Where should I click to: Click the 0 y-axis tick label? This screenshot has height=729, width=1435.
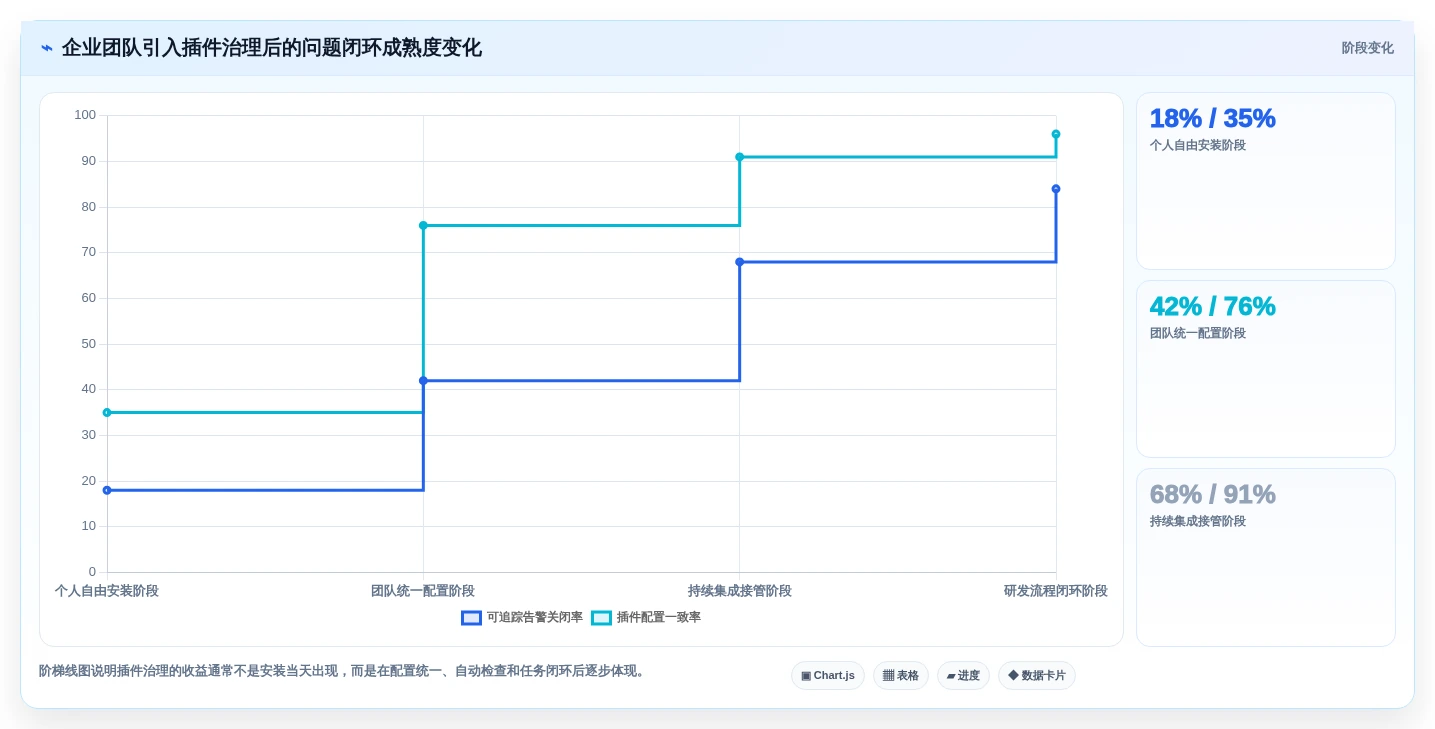coord(92,572)
